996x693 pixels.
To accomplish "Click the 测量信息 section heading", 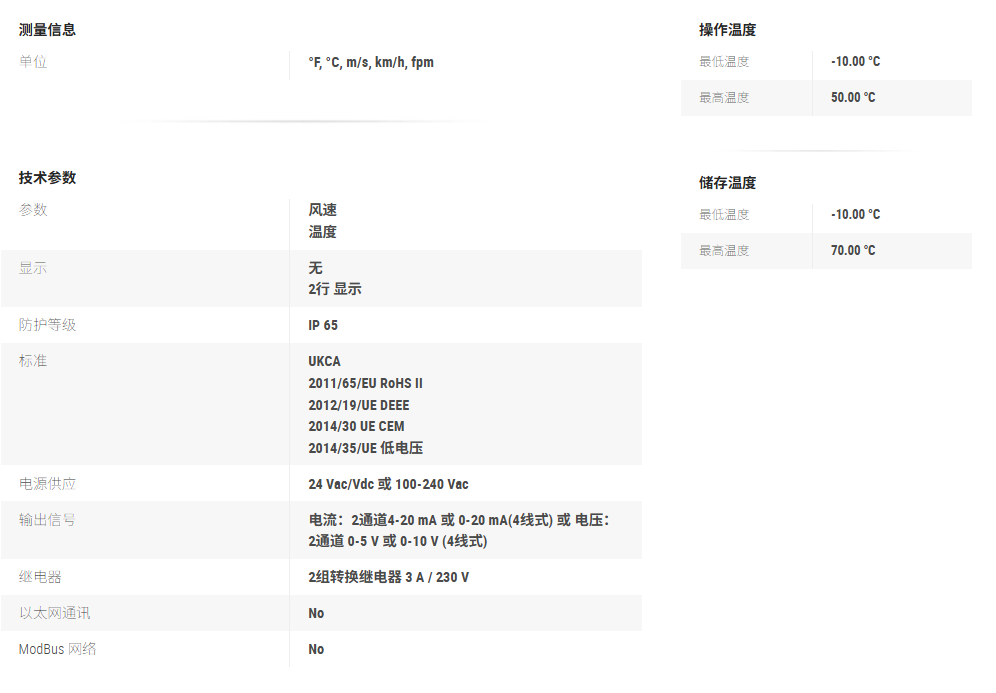I will coord(47,30).
